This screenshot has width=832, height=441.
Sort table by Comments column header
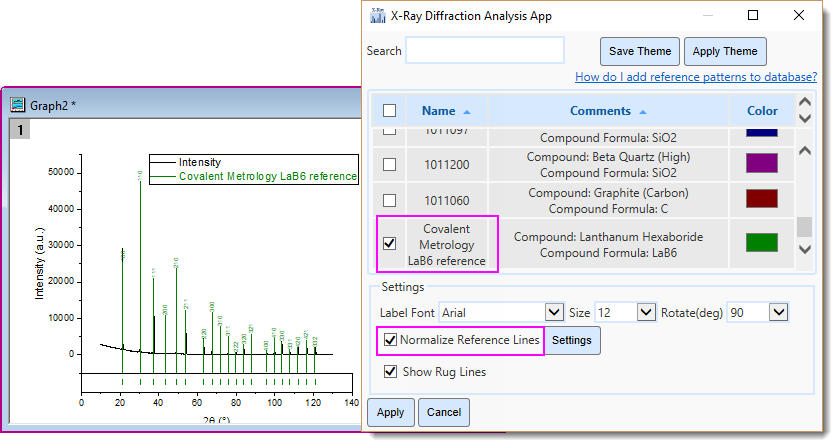[x=608, y=110]
